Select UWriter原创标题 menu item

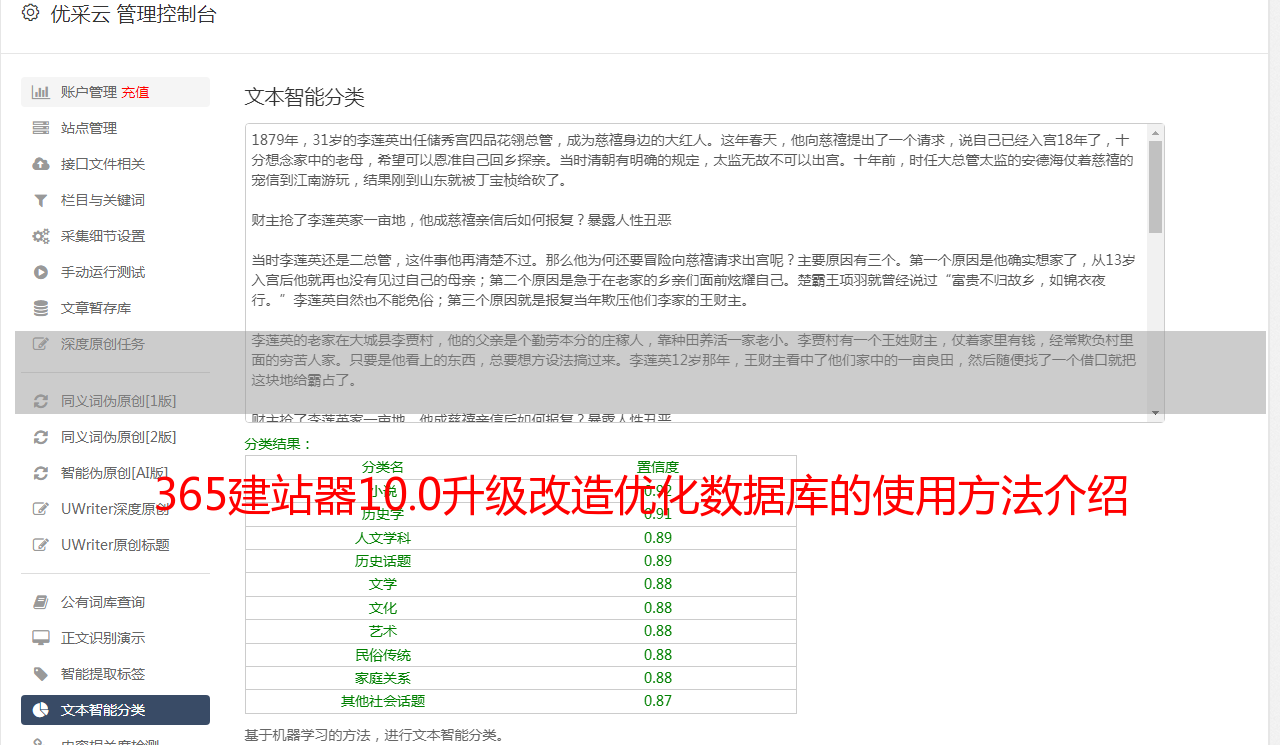click(115, 545)
